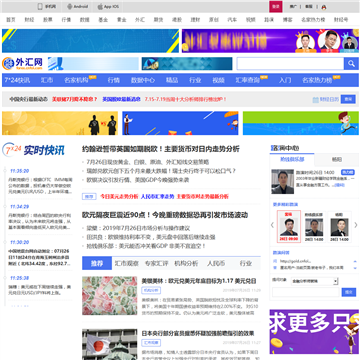Go to 首页 in top site menu
The height and width of the screenshot is (360, 360).
(11, 20)
